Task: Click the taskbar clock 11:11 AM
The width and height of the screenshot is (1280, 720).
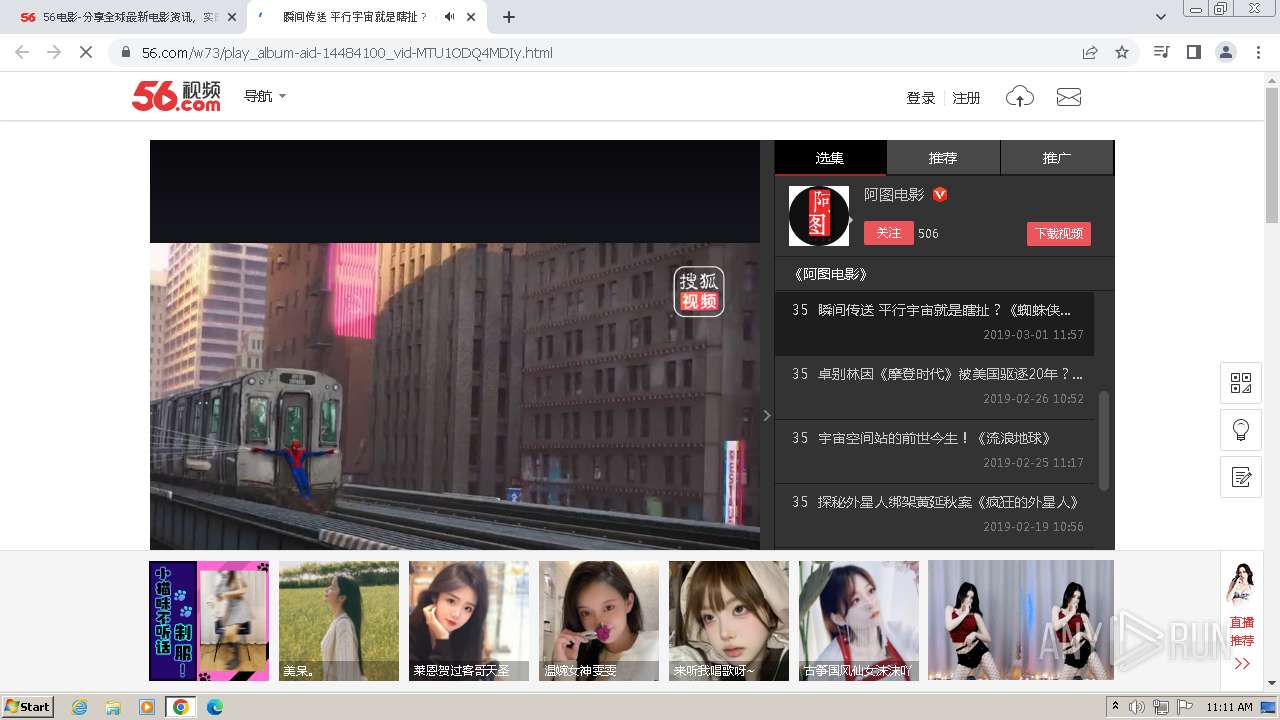Action: pos(1229,707)
